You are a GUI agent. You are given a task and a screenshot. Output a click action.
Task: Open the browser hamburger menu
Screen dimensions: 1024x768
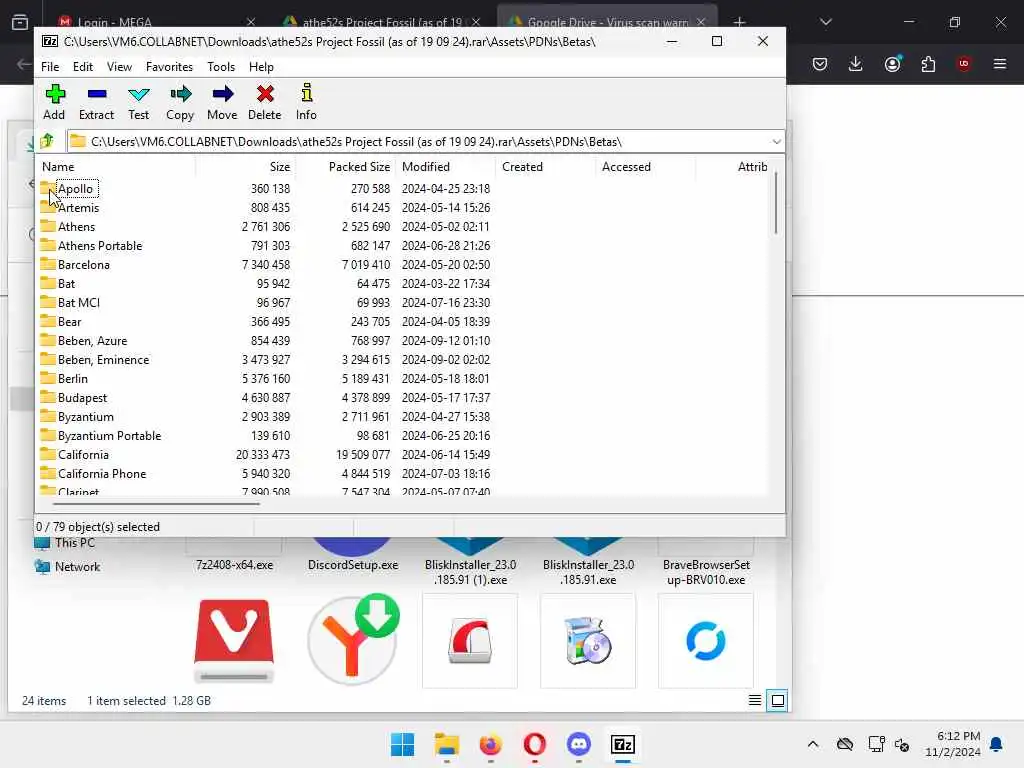(999, 63)
